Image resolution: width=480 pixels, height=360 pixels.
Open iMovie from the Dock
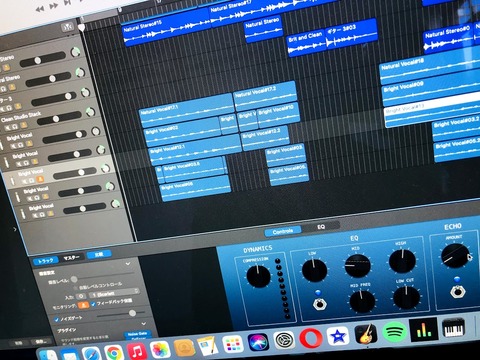[338, 336]
